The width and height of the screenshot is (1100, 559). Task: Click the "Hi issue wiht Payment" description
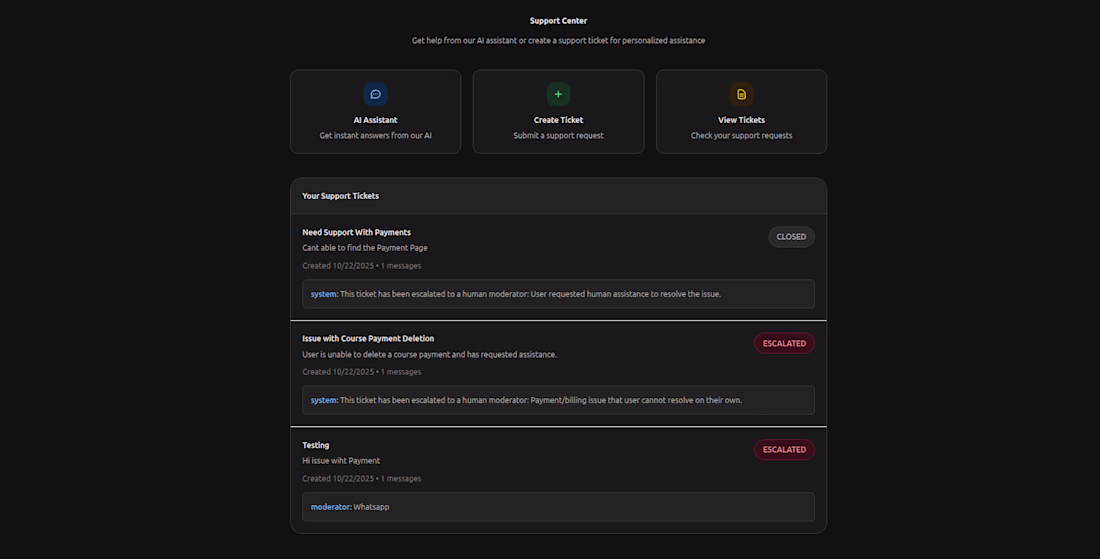coord(341,461)
